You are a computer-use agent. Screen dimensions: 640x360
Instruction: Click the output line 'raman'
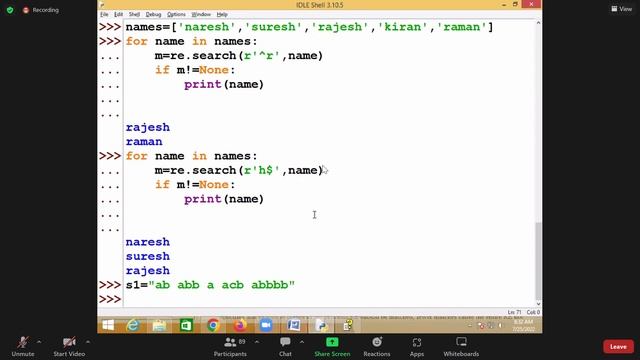[144, 142]
